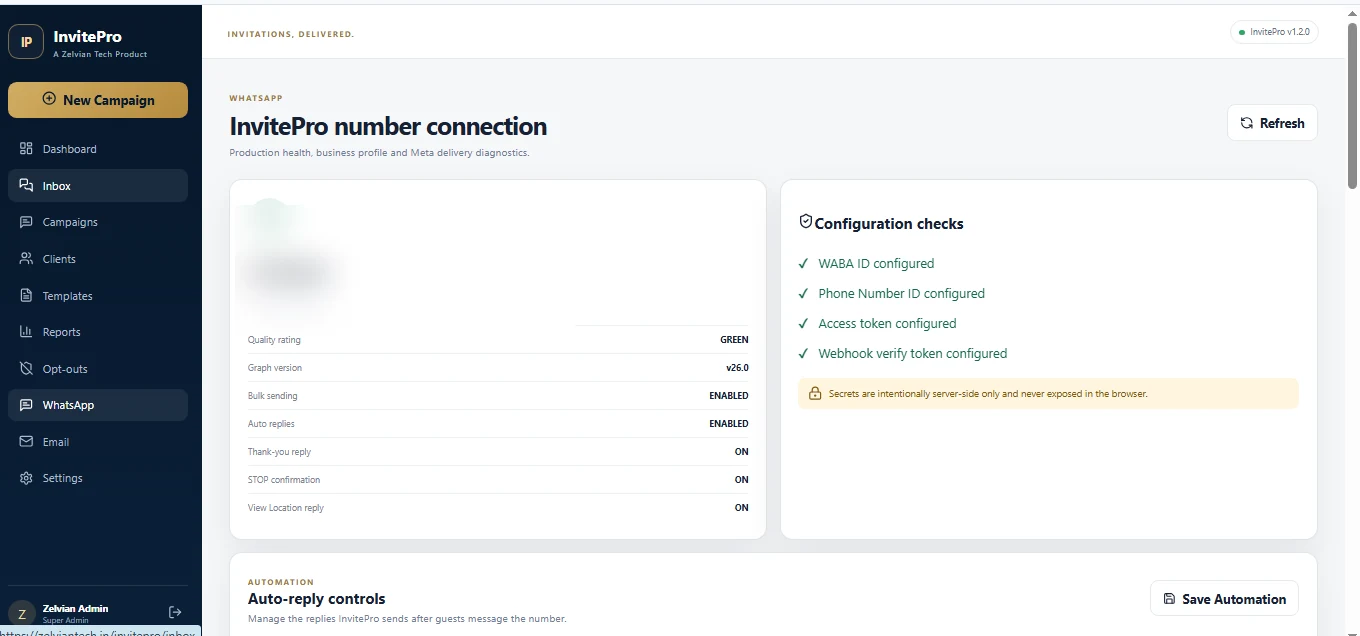This screenshot has height=636, width=1360.
Task: Go to Settings
Action: point(98,478)
